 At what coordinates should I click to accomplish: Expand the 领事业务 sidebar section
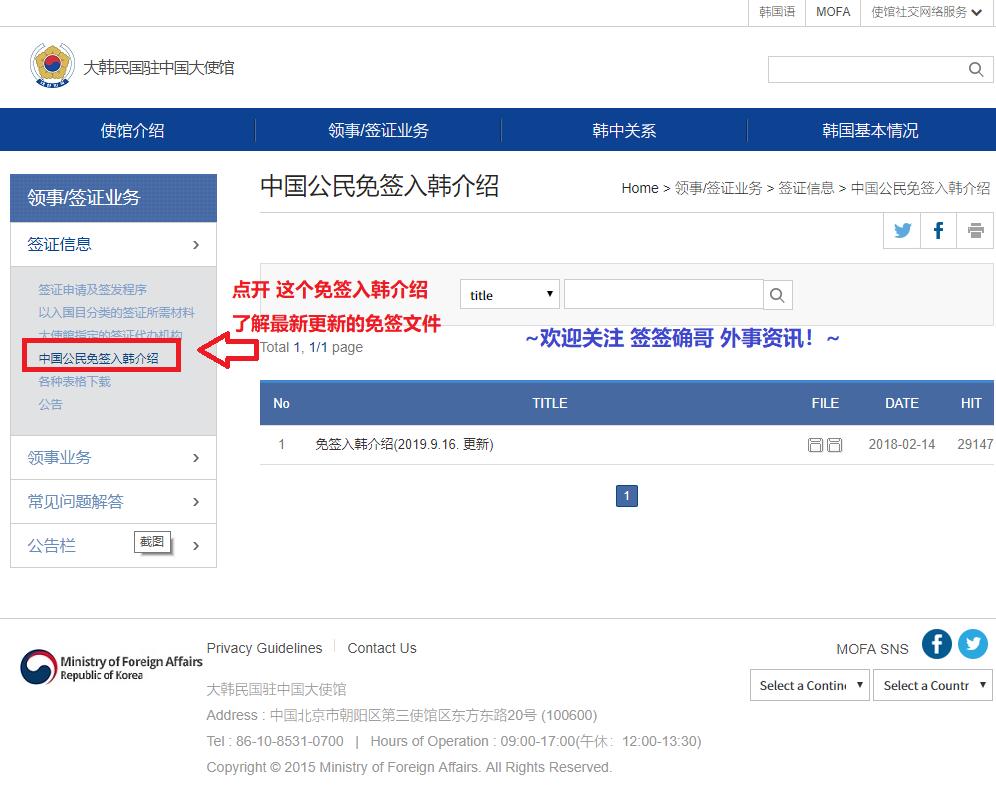[113, 457]
